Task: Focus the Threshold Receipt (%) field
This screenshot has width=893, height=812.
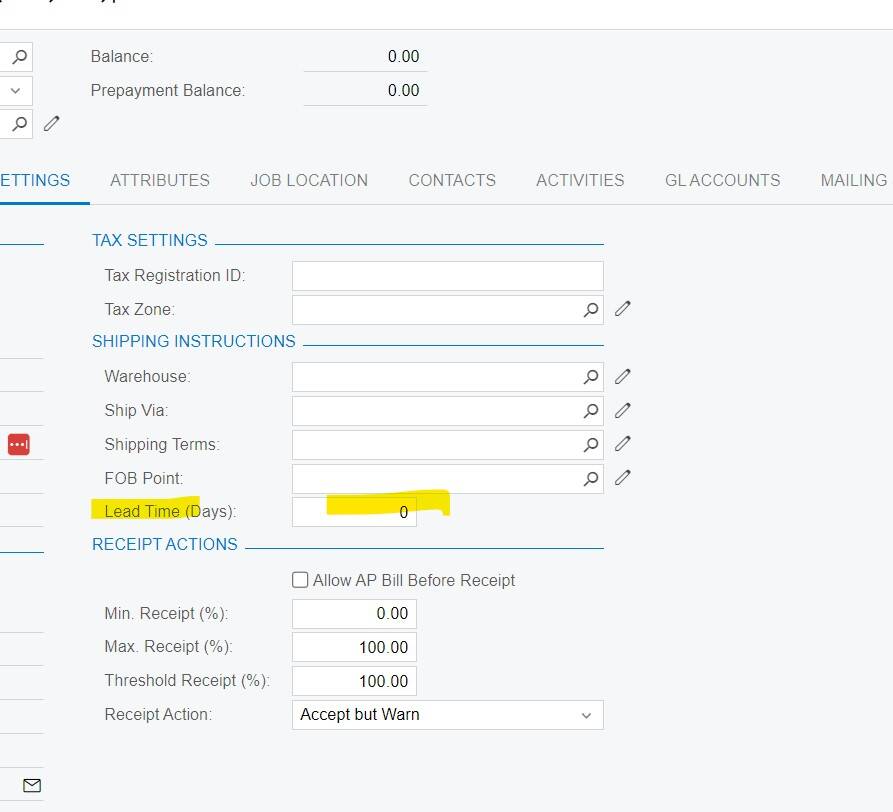Action: pyautogui.click(x=355, y=681)
